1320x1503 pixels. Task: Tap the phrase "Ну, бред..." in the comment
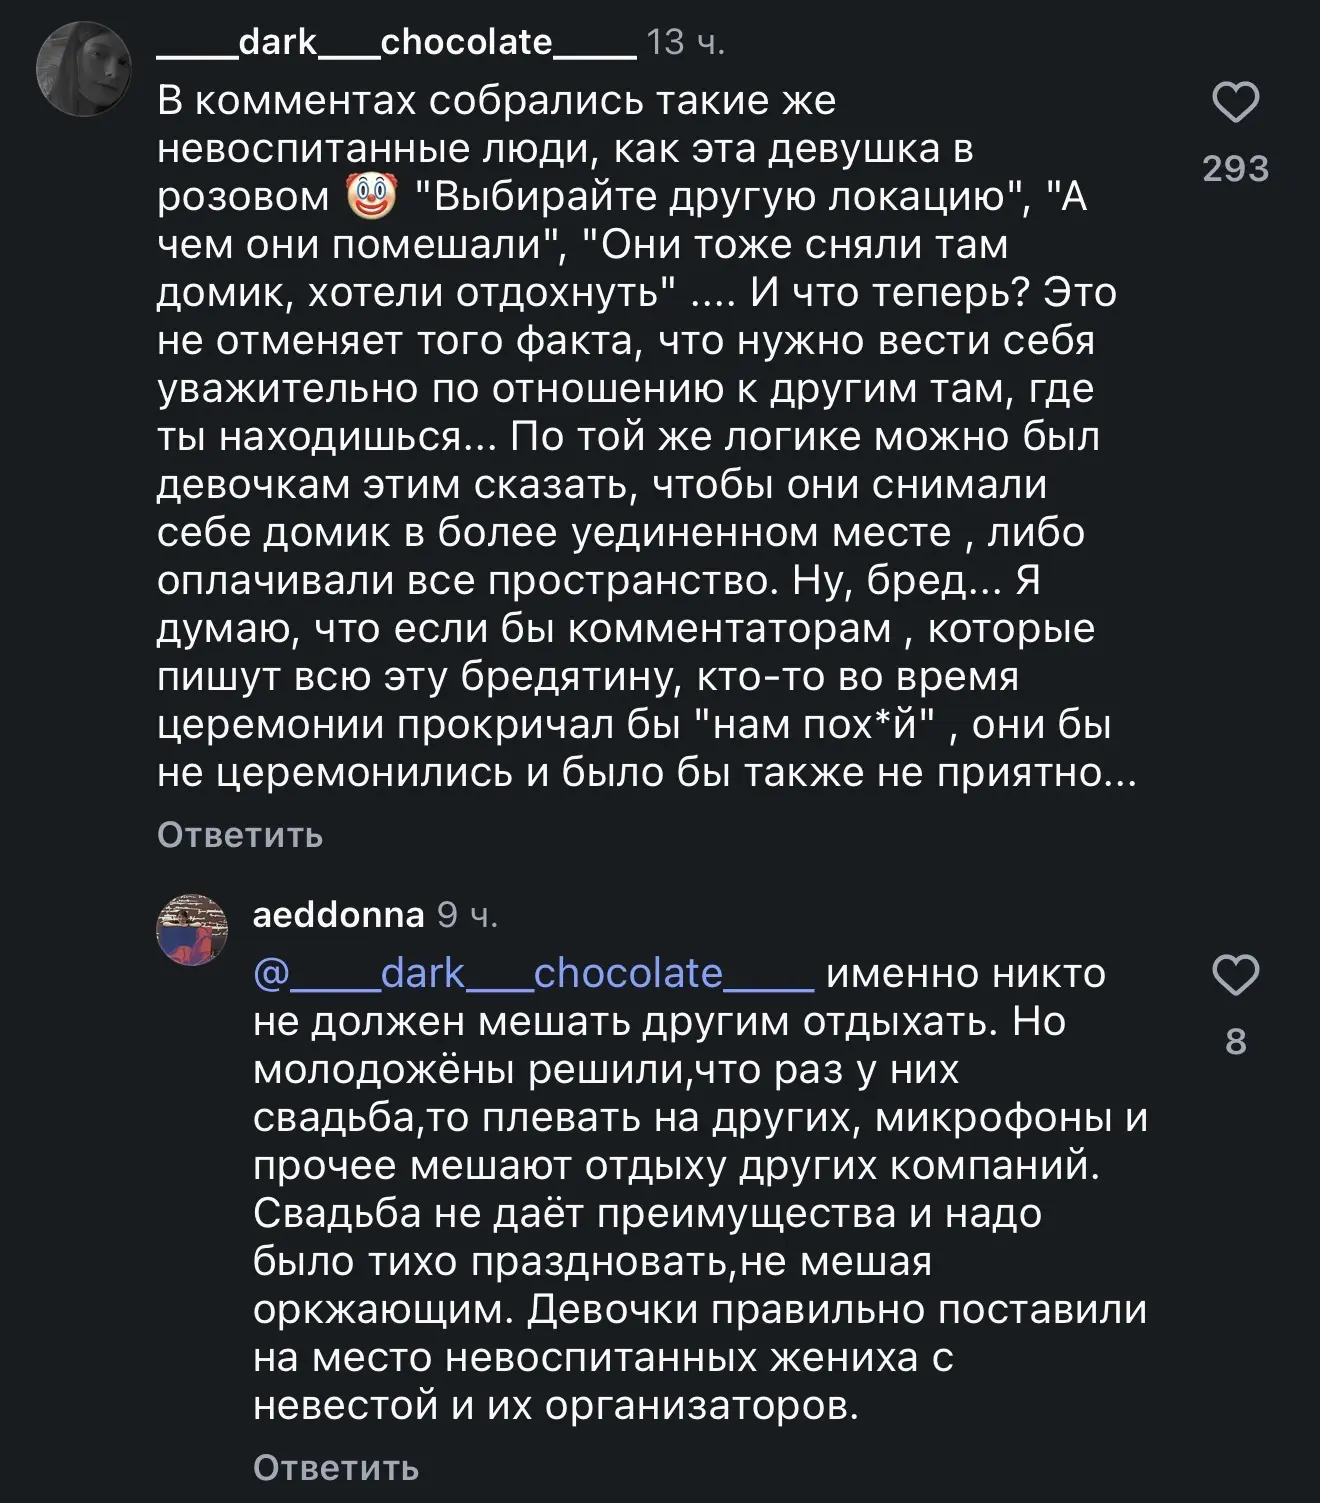point(897,581)
